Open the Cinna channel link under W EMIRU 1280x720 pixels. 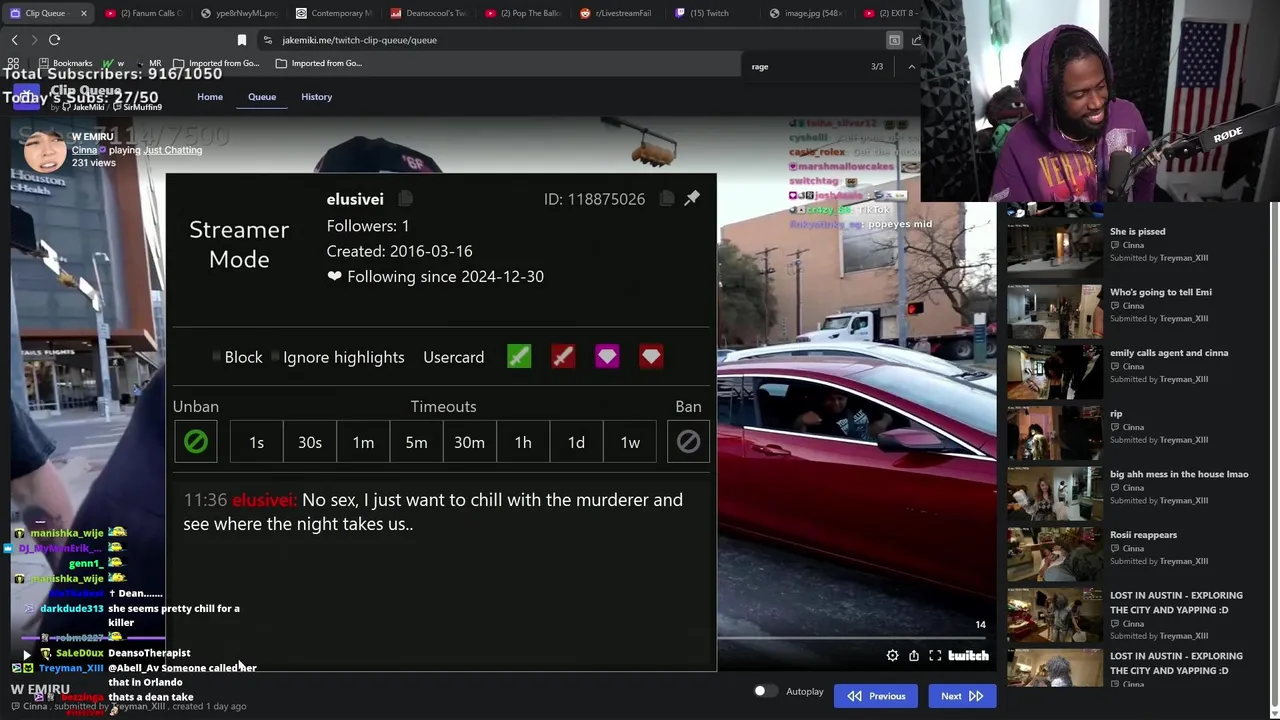(x=84, y=150)
